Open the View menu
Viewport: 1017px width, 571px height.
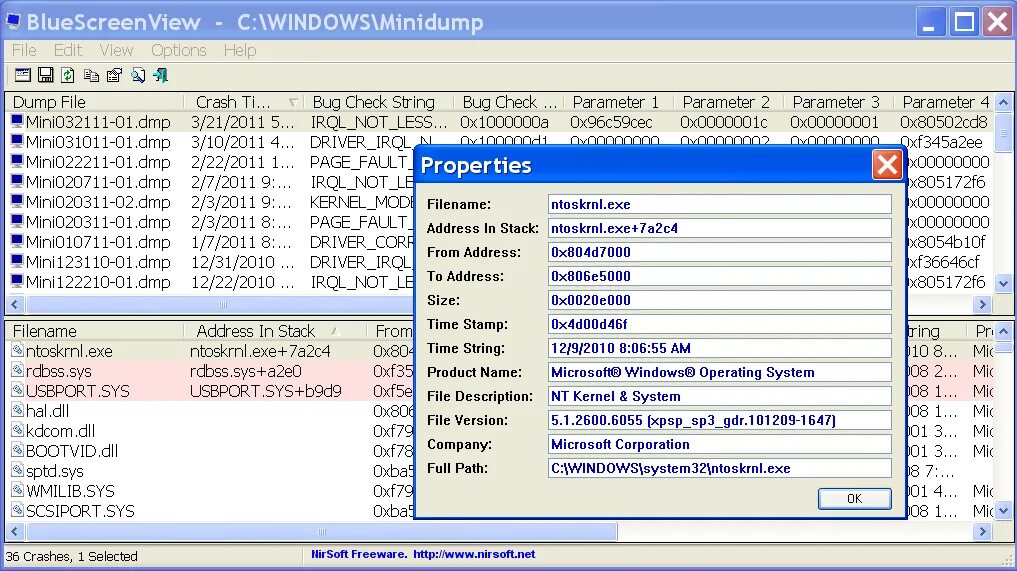pos(116,50)
